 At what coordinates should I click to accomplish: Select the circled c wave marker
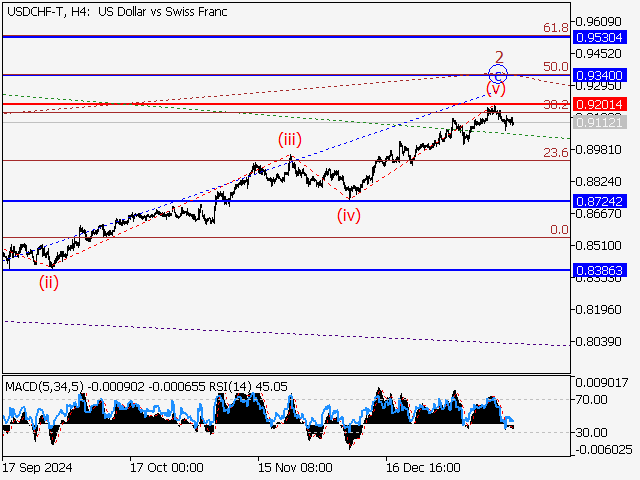pyautogui.click(x=498, y=73)
